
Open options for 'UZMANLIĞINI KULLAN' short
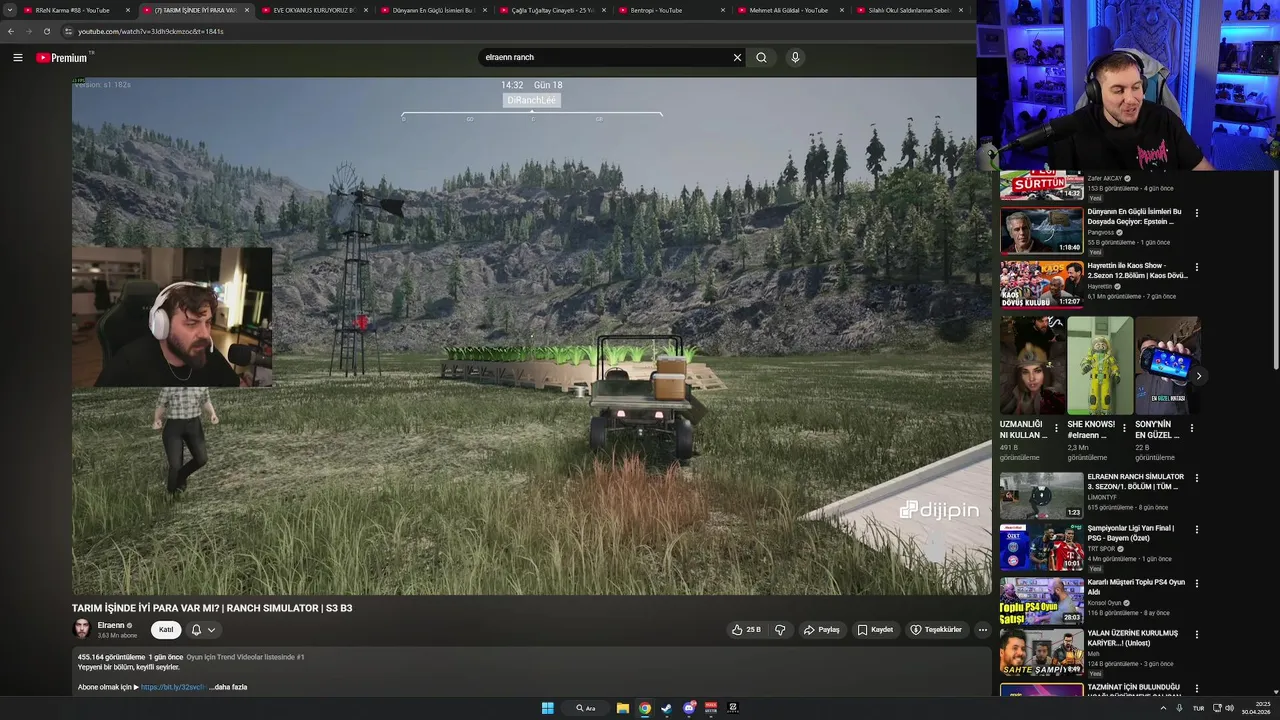1056,429
